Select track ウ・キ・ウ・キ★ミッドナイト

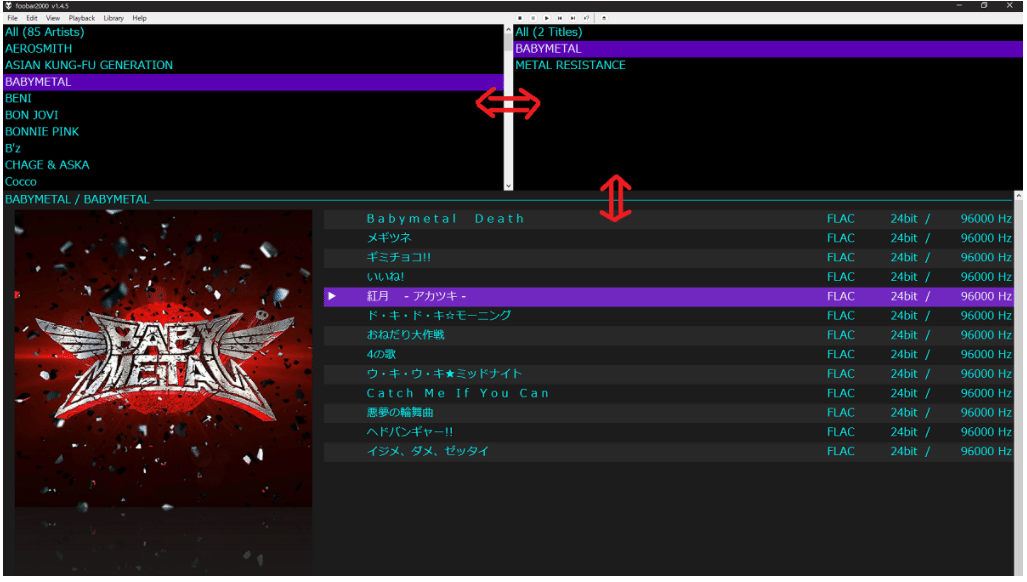pyautogui.click(x=669, y=374)
